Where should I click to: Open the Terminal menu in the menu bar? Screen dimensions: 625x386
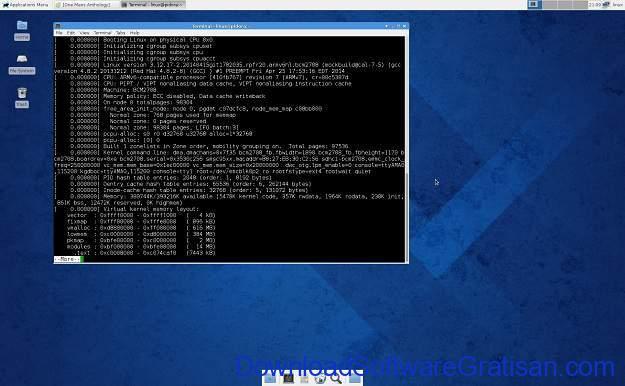tap(102, 33)
